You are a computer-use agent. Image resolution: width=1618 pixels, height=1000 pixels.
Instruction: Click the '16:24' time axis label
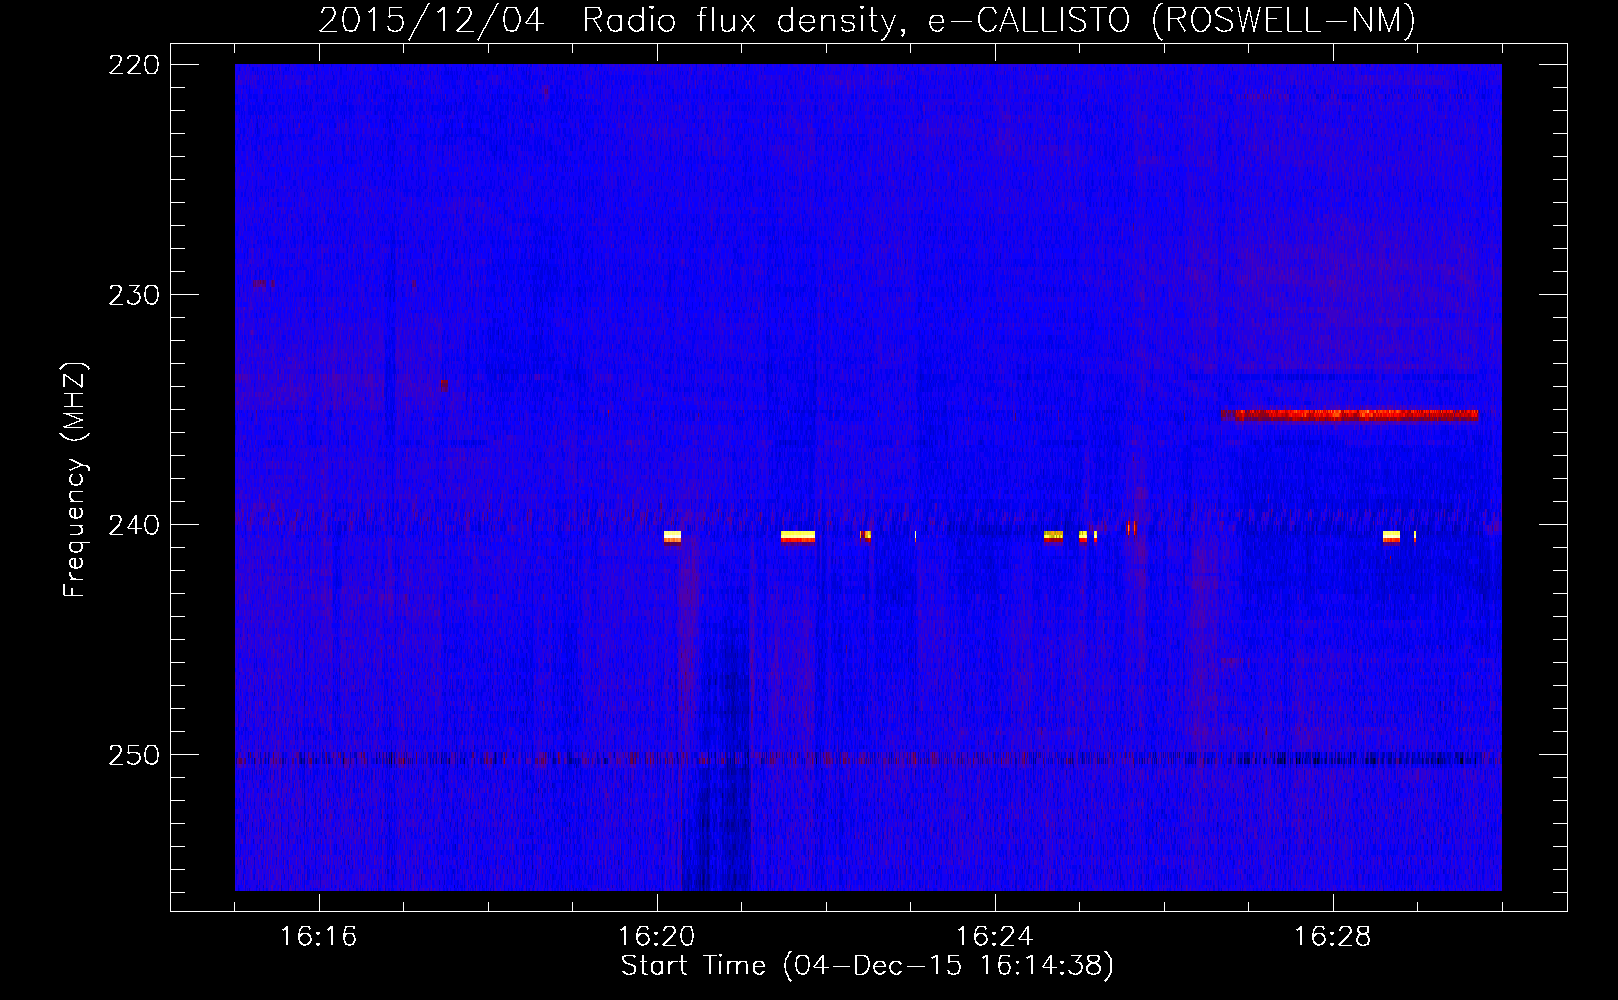[994, 937]
